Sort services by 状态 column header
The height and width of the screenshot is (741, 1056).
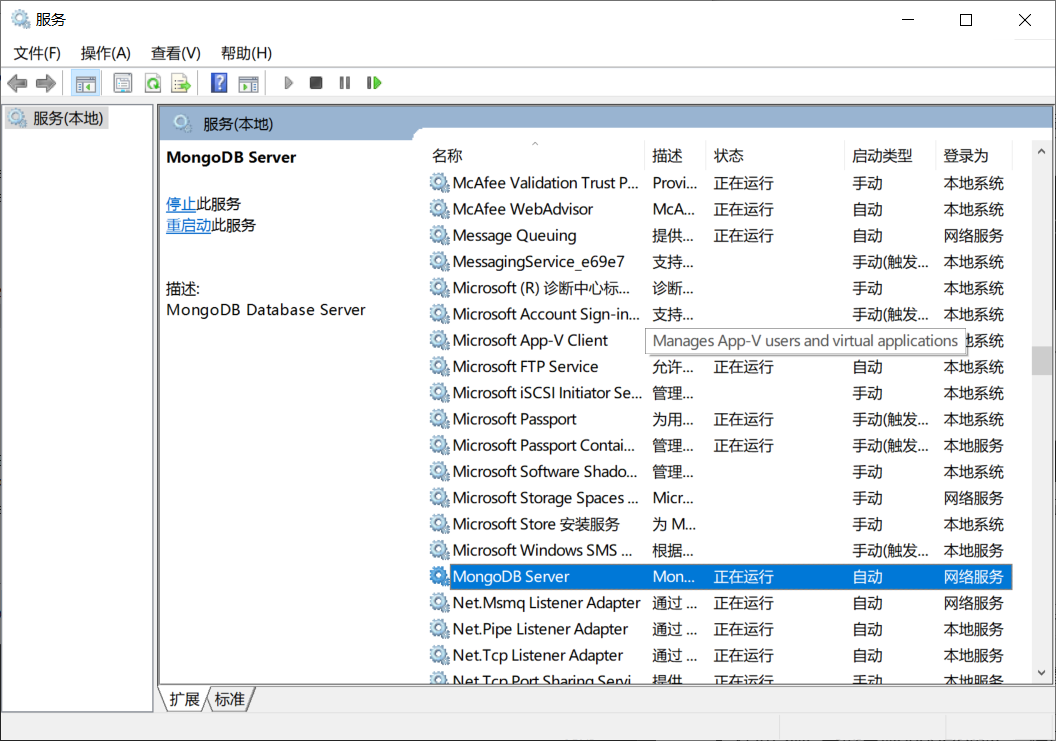click(x=729, y=156)
